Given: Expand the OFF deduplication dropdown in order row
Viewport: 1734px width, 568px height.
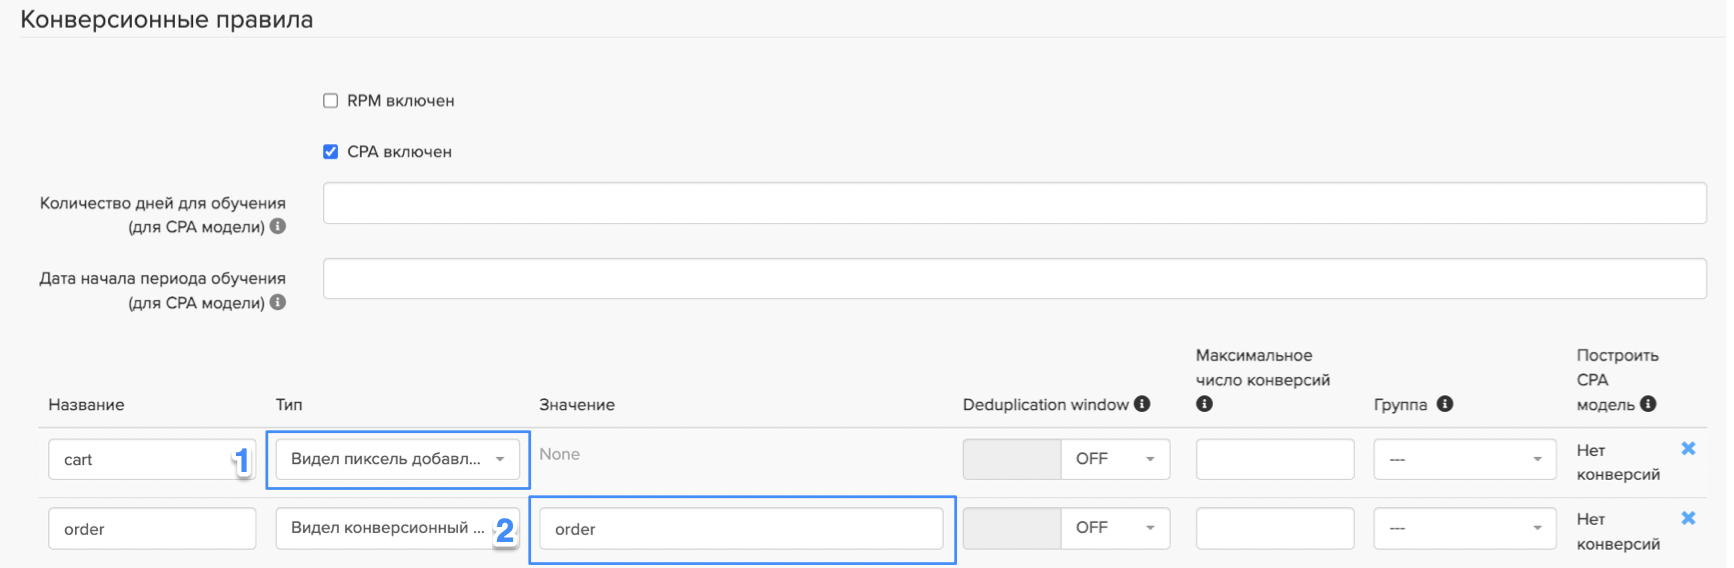Looking at the screenshot, I should click(1115, 528).
